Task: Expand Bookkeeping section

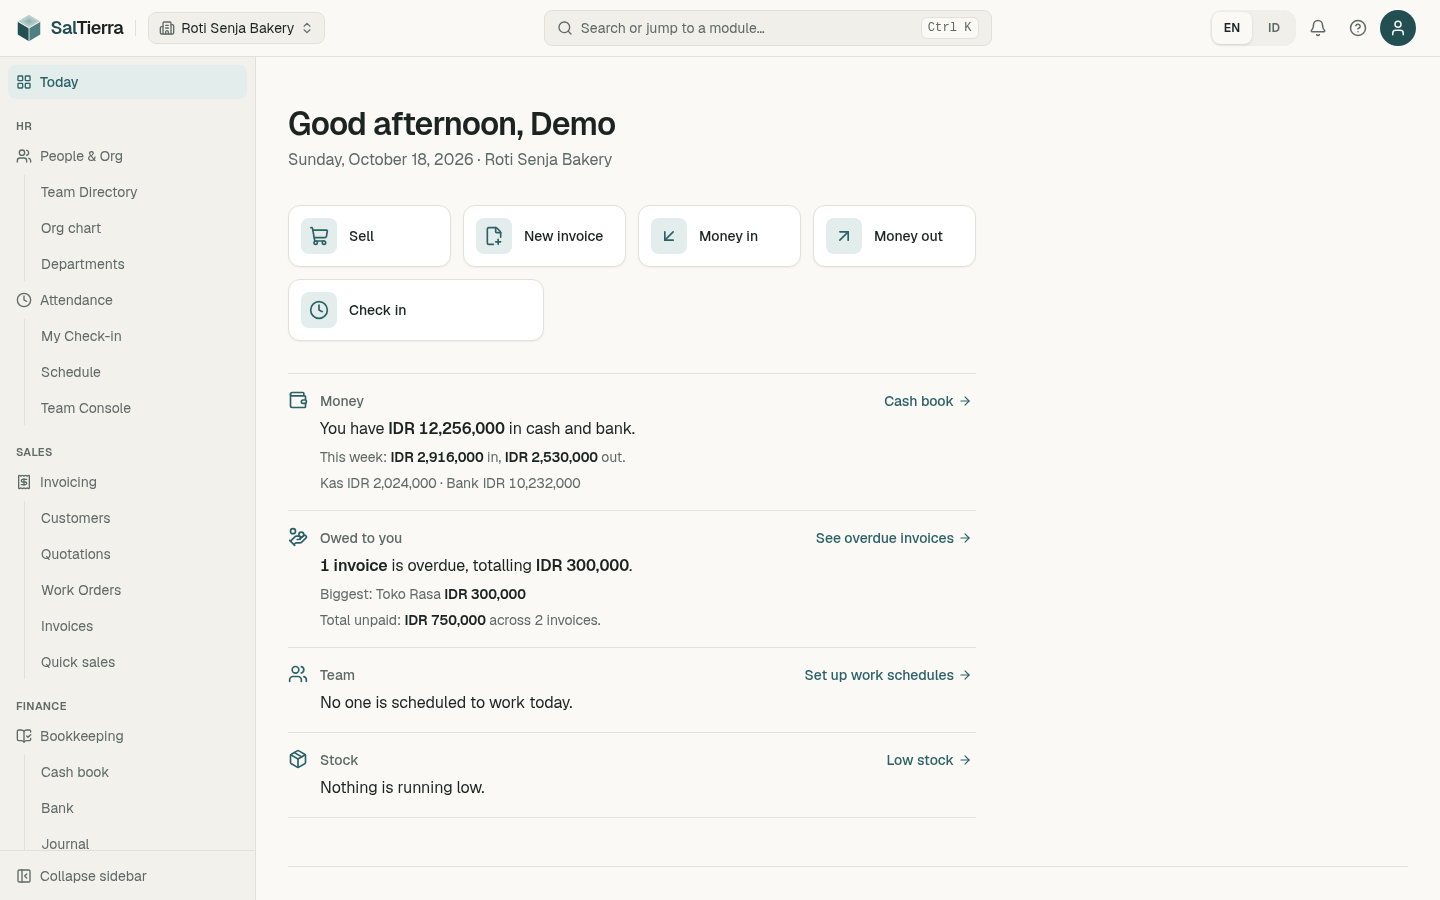Action: point(127,736)
